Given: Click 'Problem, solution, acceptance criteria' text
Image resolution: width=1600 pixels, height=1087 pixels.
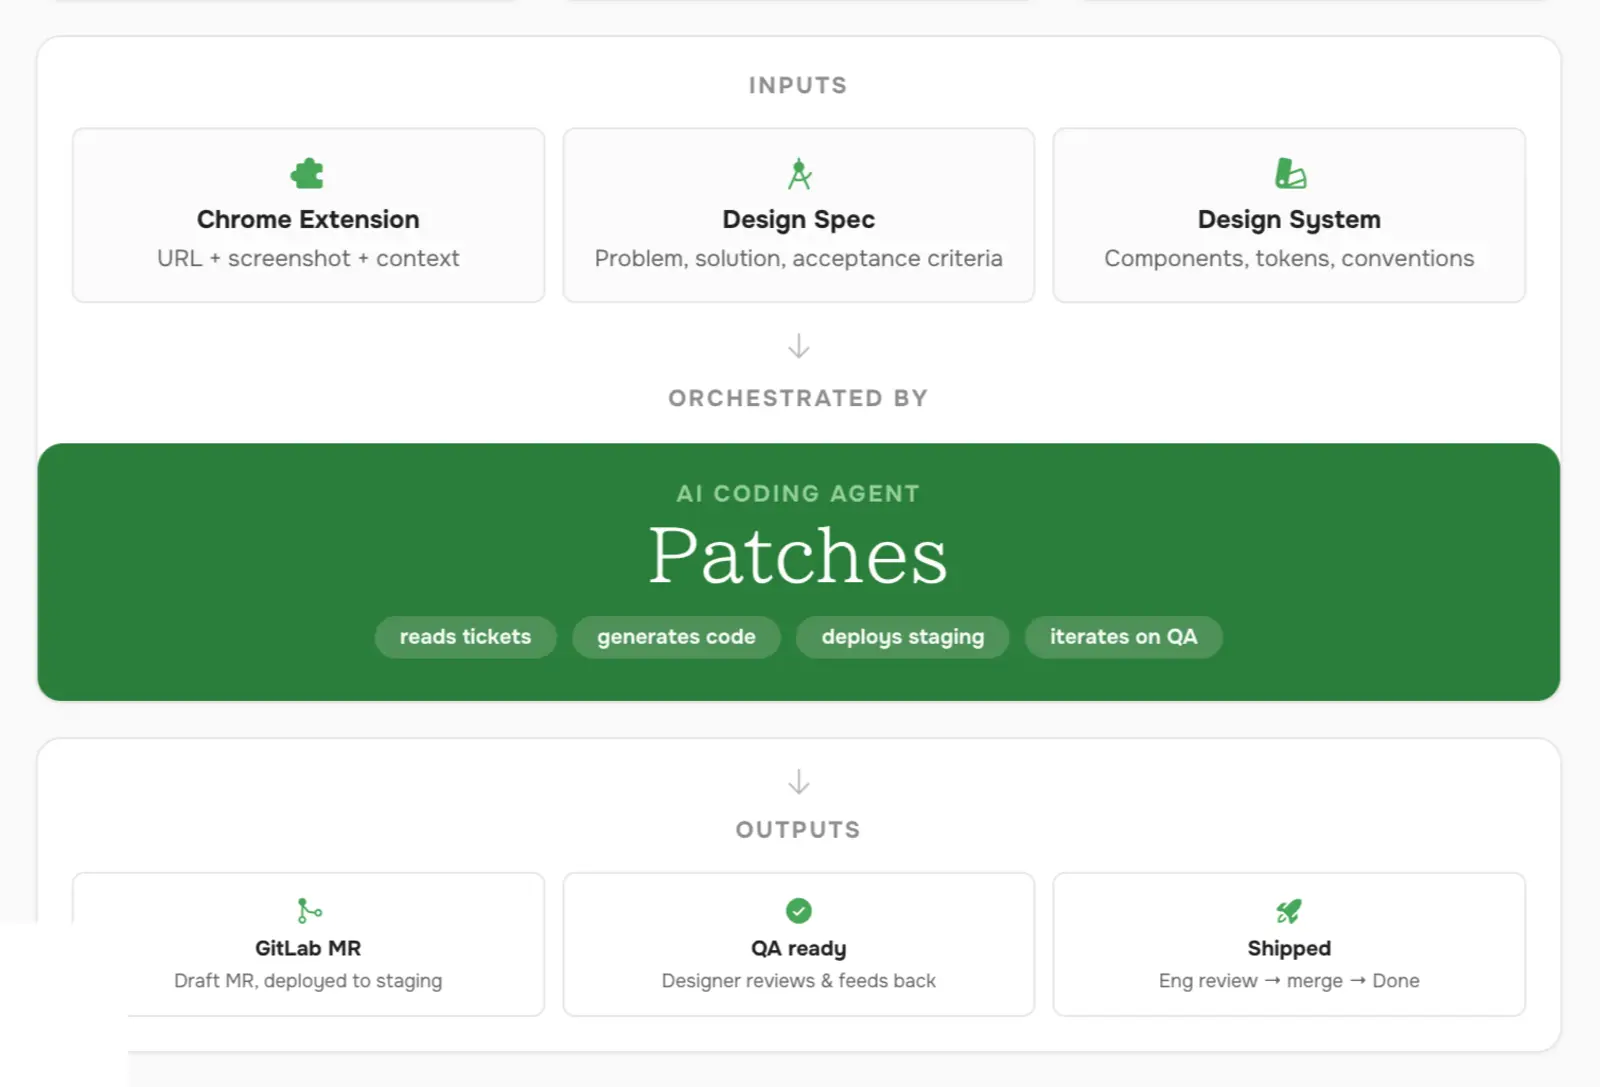Looking at the screenshot, I should pos(798,259).
